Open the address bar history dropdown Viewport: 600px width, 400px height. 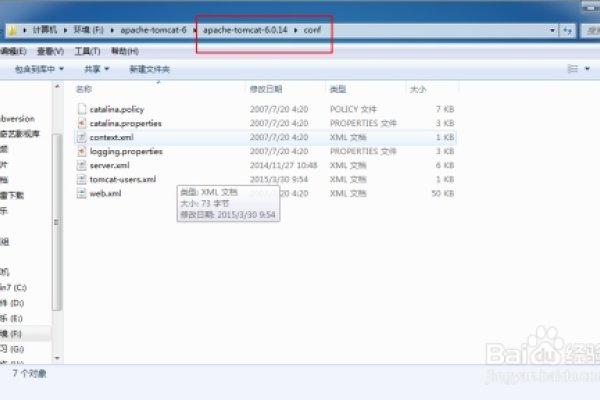(552, 30)
